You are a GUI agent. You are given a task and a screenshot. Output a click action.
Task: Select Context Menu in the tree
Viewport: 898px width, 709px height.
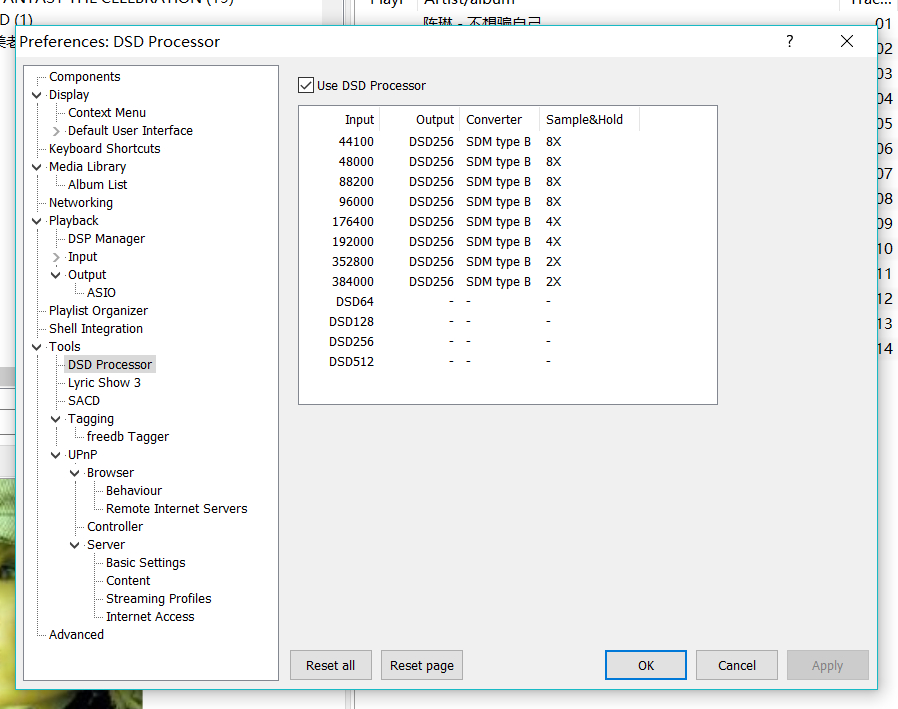pos(107,113)
